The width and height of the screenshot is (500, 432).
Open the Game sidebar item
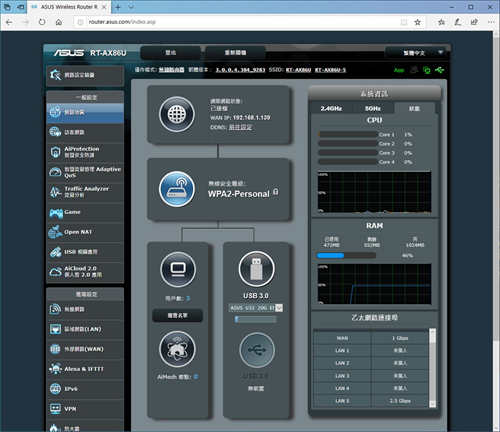coord(85,212)
